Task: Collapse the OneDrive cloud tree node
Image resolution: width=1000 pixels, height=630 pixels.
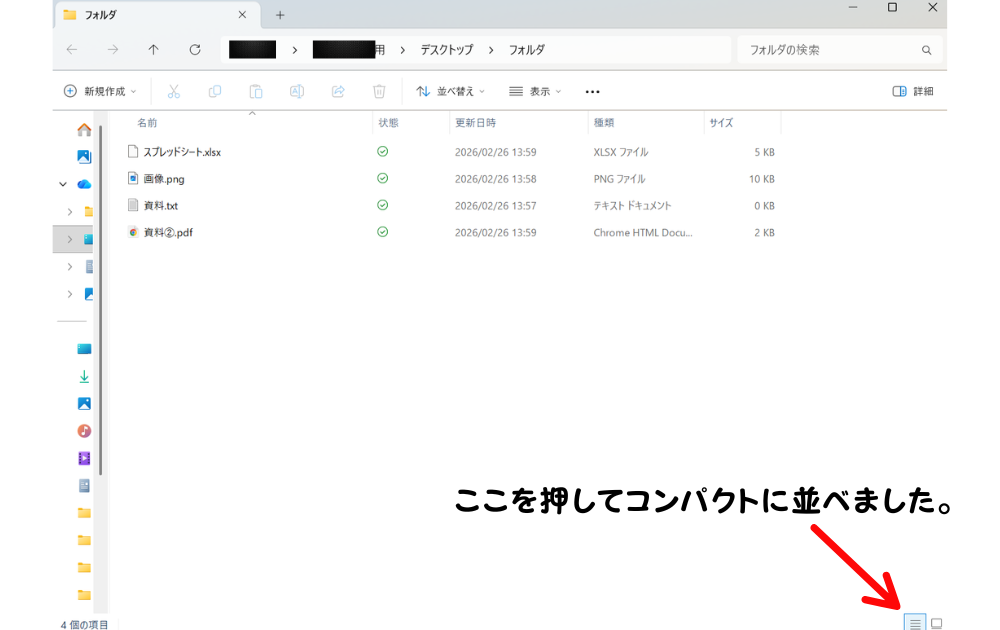Action: tap(63, 184)
